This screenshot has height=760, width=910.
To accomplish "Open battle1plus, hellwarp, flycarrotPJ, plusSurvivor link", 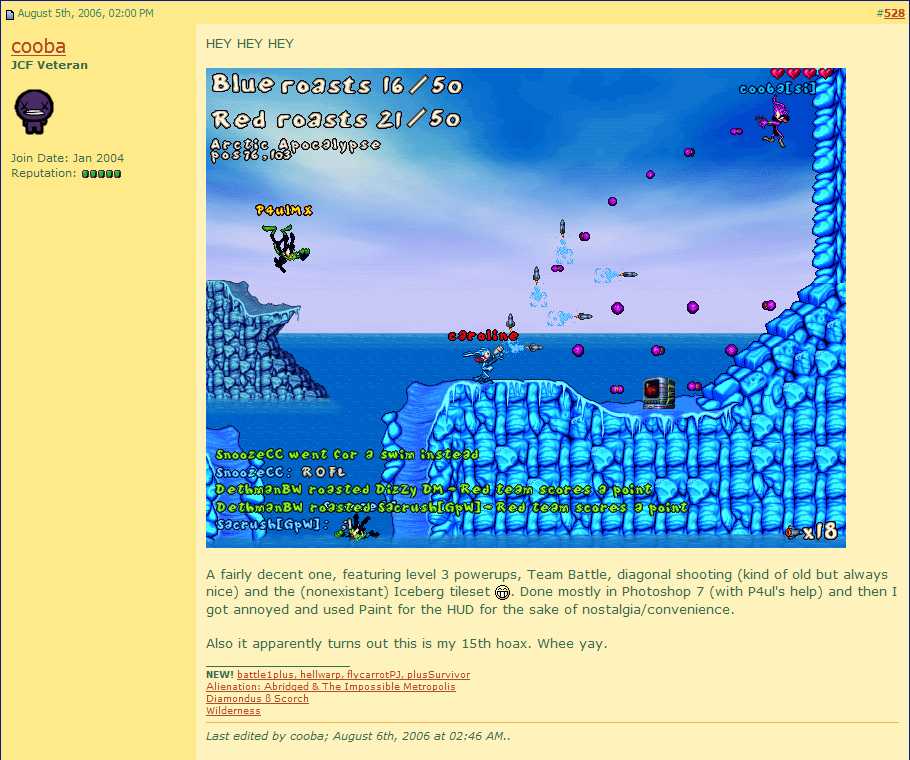I will coord(353,675).
